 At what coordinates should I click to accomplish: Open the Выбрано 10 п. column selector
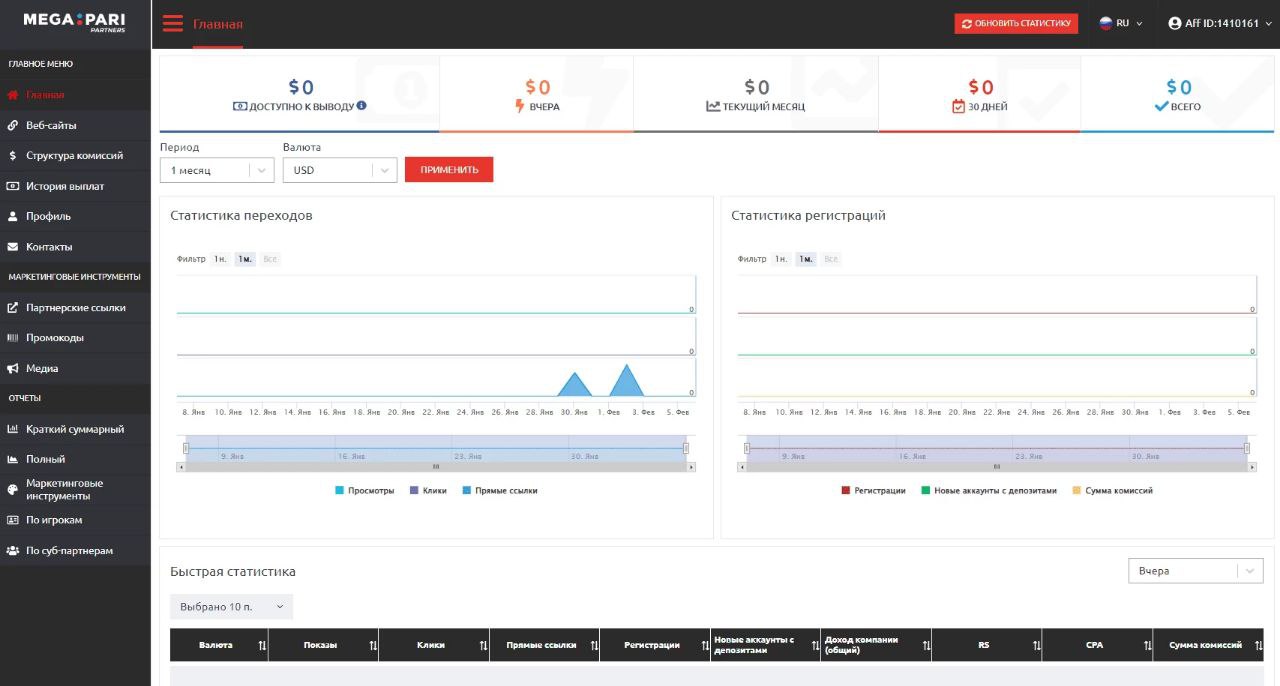(x=231, y=607)
